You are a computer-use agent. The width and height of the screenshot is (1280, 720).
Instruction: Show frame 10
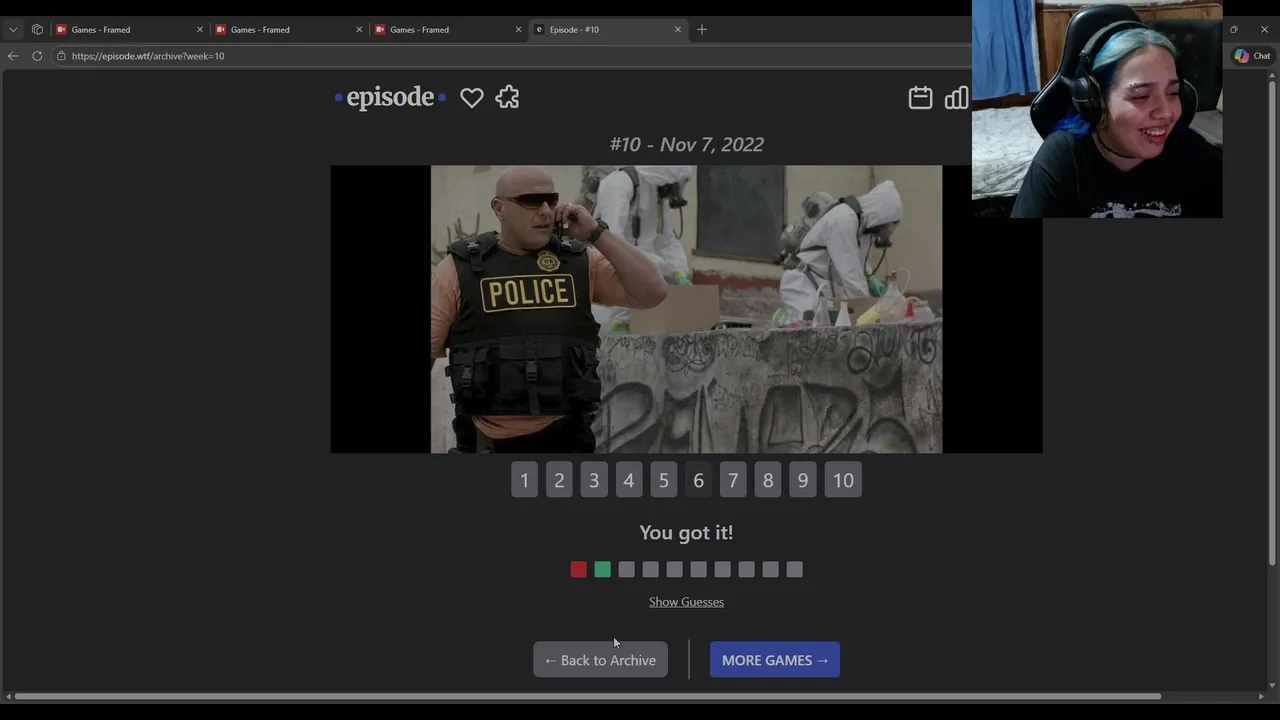843,480
